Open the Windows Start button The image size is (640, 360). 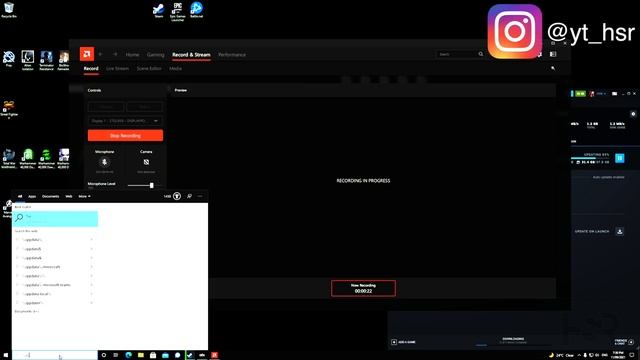tap(6, 355)
